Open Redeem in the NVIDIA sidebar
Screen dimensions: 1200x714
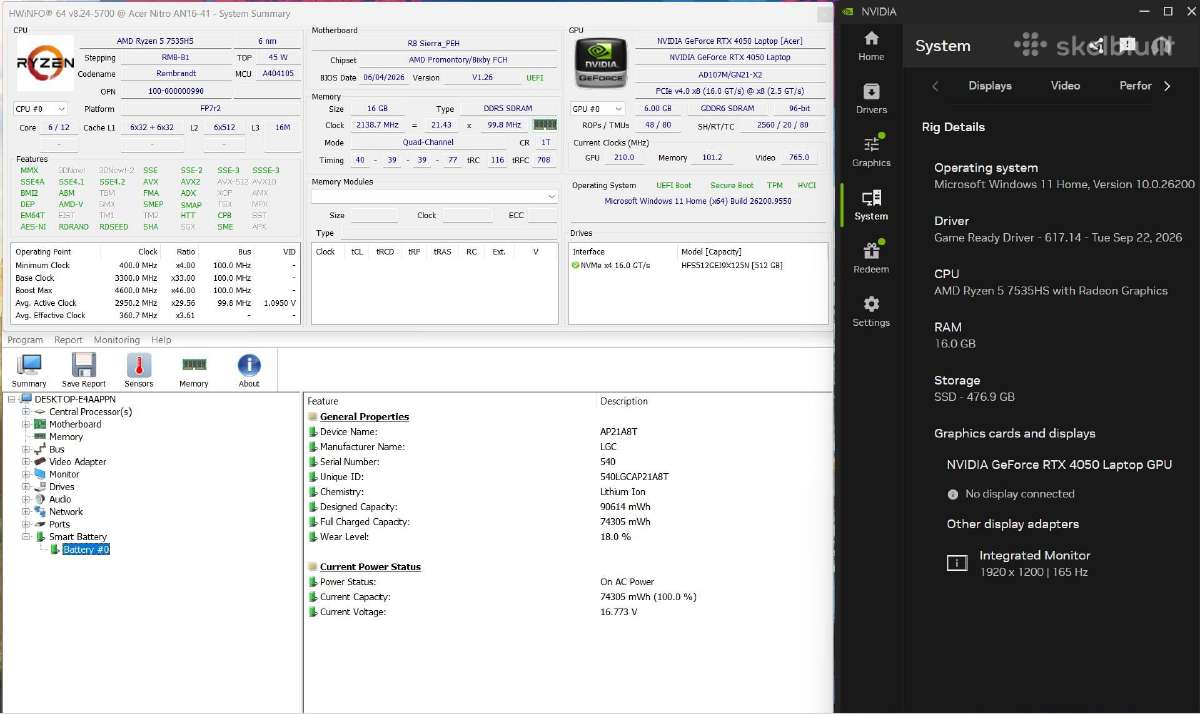coord(871,257)
